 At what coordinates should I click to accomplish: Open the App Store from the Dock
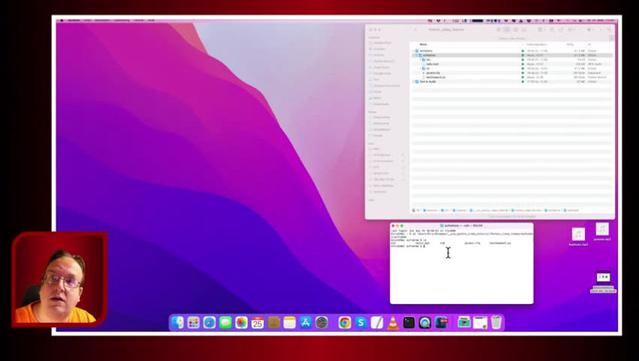pos(306,323)
